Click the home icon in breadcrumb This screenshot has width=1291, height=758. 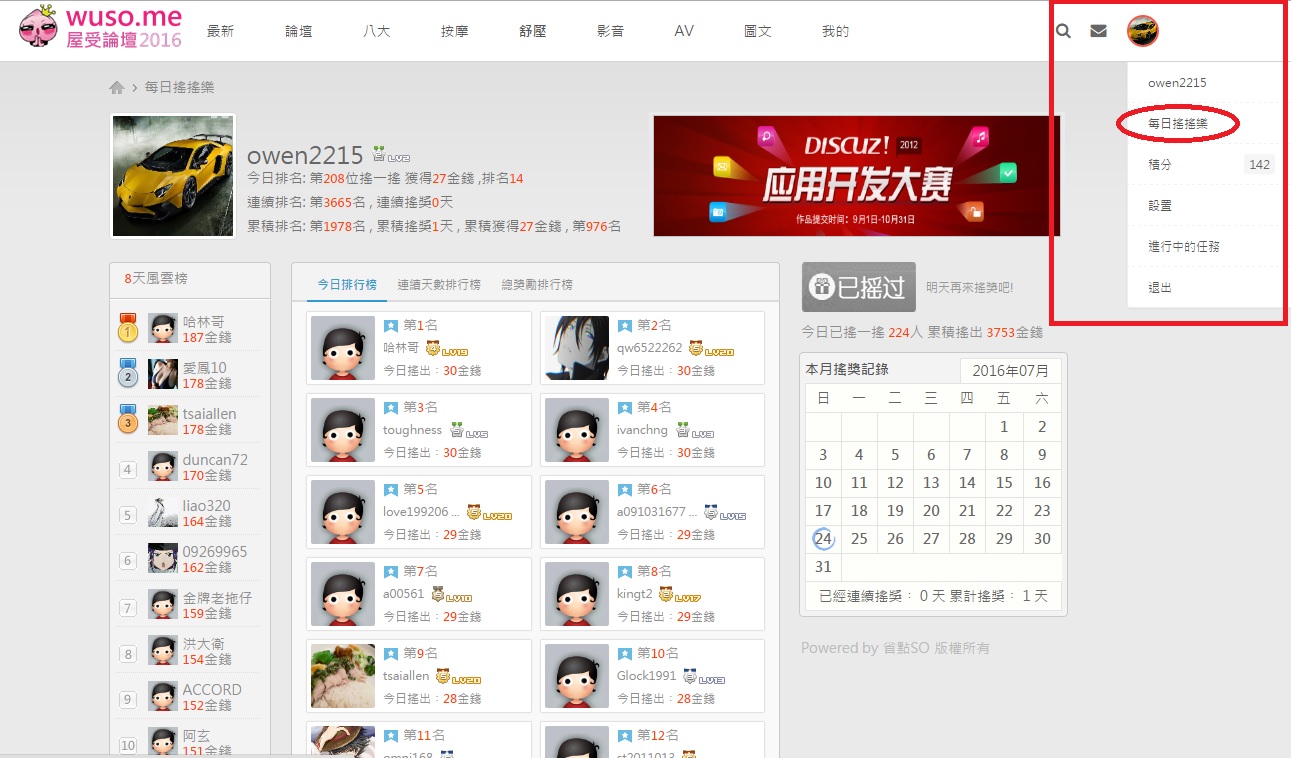(x=117, y=88)
